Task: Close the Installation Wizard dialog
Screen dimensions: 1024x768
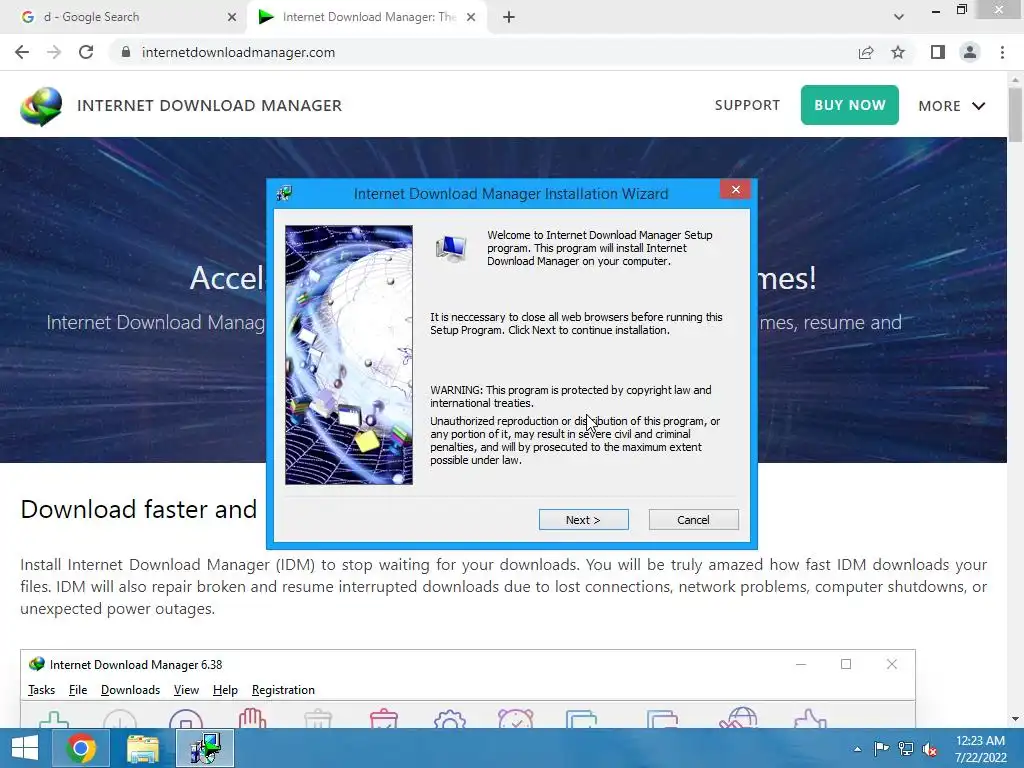Action: point(735,189)
